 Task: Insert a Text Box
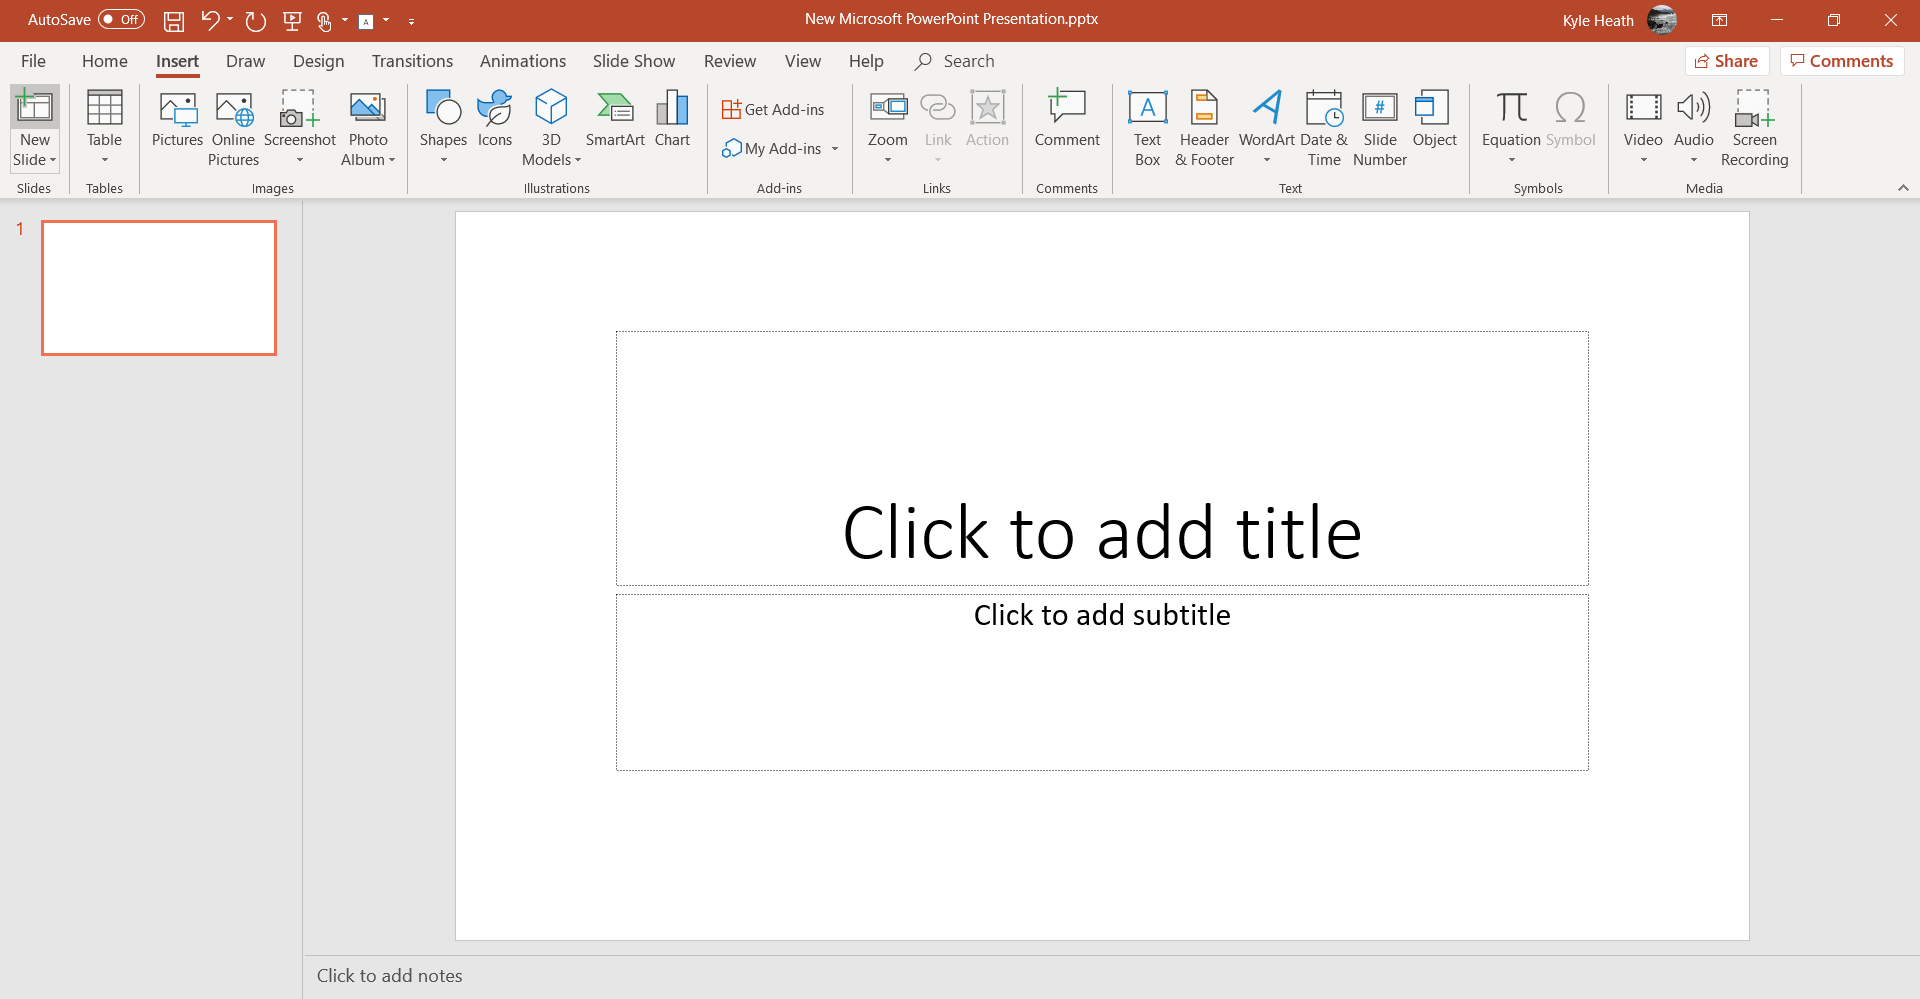1146,127
